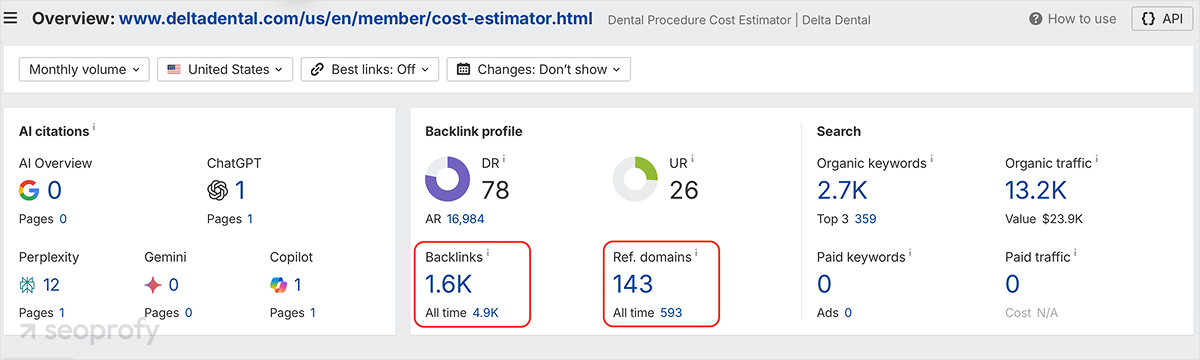
Task: Open AI Overview citations count 0
Action: tap(54, 190)
